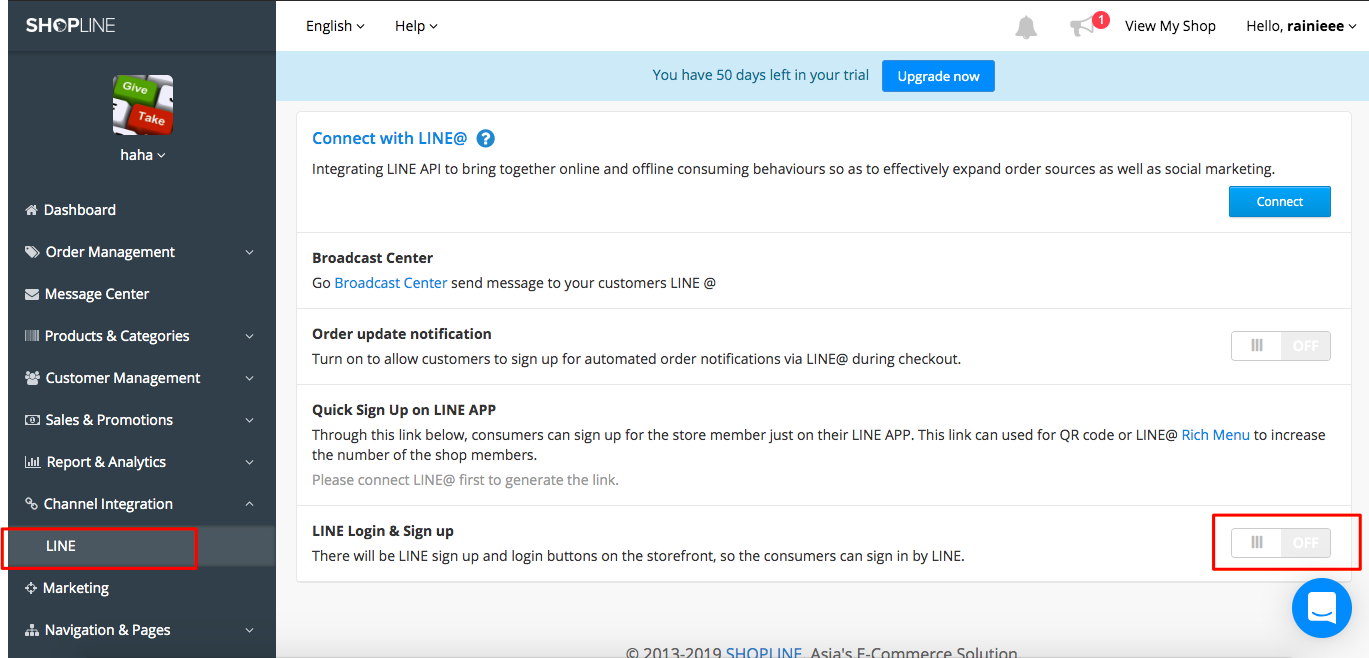Click the Channel Integration share icon
Image resolution: width=1369 pixels, height=658 pixels.
(31, 504)
